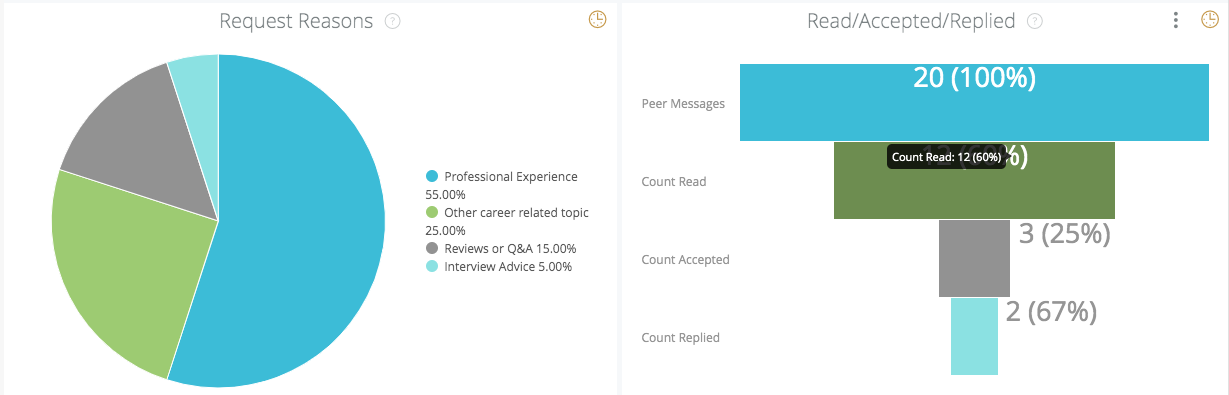The image size is (1229, 395).
Task: Open the three-dot menu on Read/Accepted/Replied panel
Action: (x=1176, y=19)
